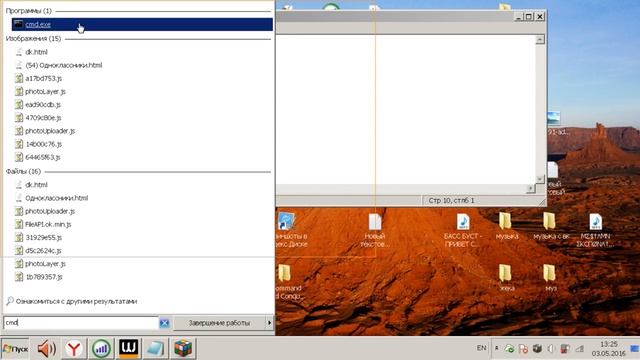Open photoLayer.js under the Файлы section
Screen dimensions: 640x360
[45, 264]
